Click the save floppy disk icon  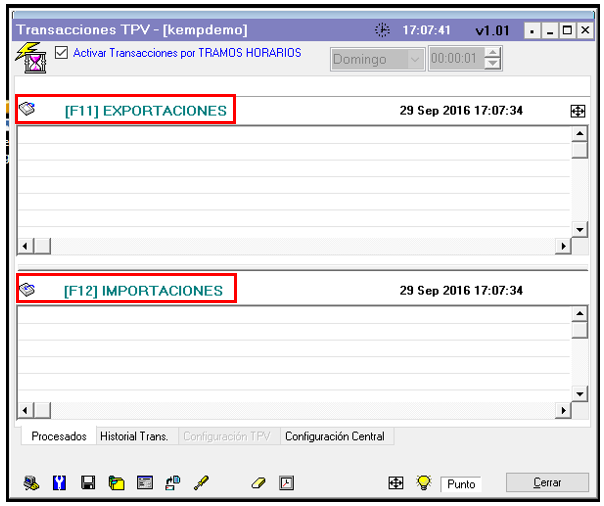[x=88, y=483]
